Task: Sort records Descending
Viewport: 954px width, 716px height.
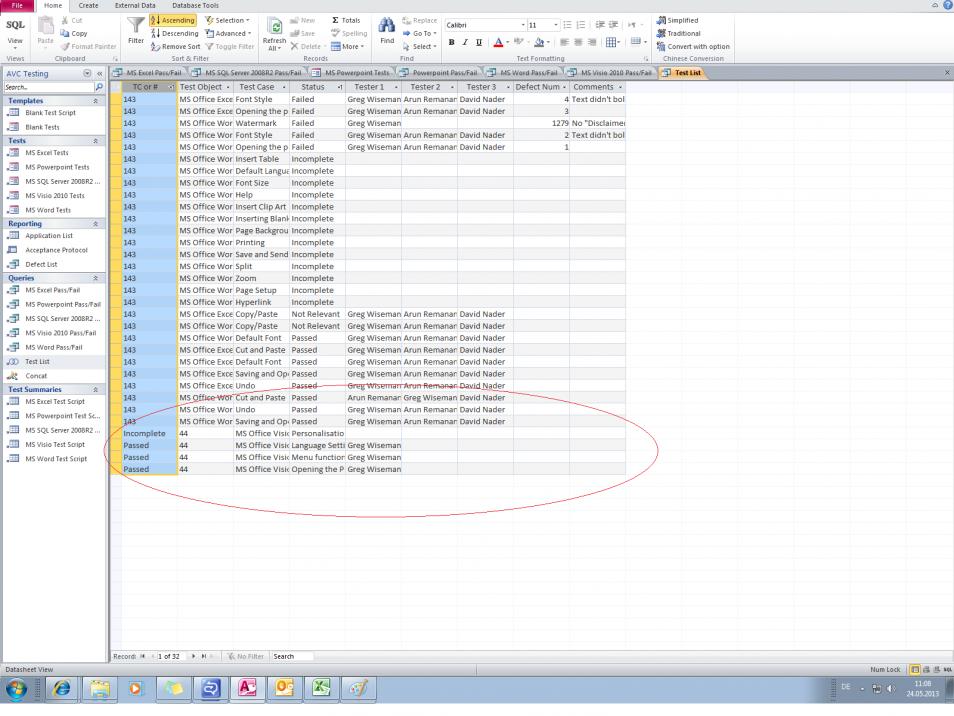Action: pyautogui.click(x=175, y=33)
